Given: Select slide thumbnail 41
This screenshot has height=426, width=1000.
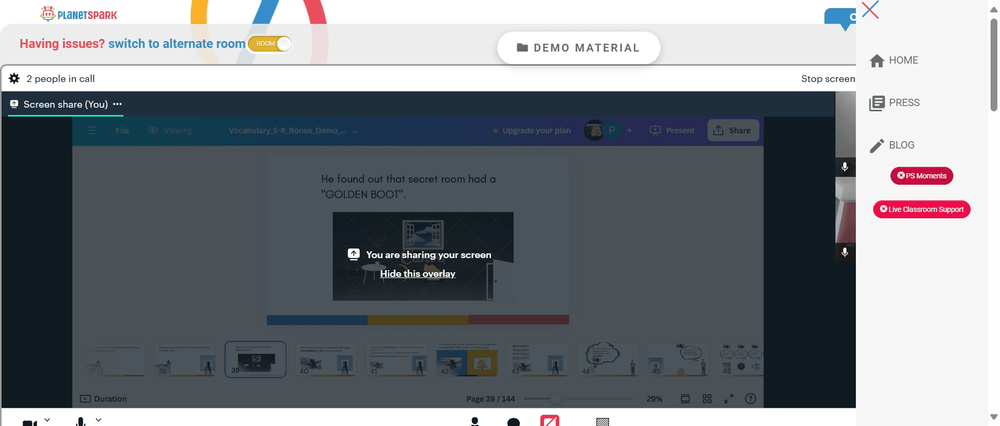Looking at the screenshot, I should (x=397, y=360).
